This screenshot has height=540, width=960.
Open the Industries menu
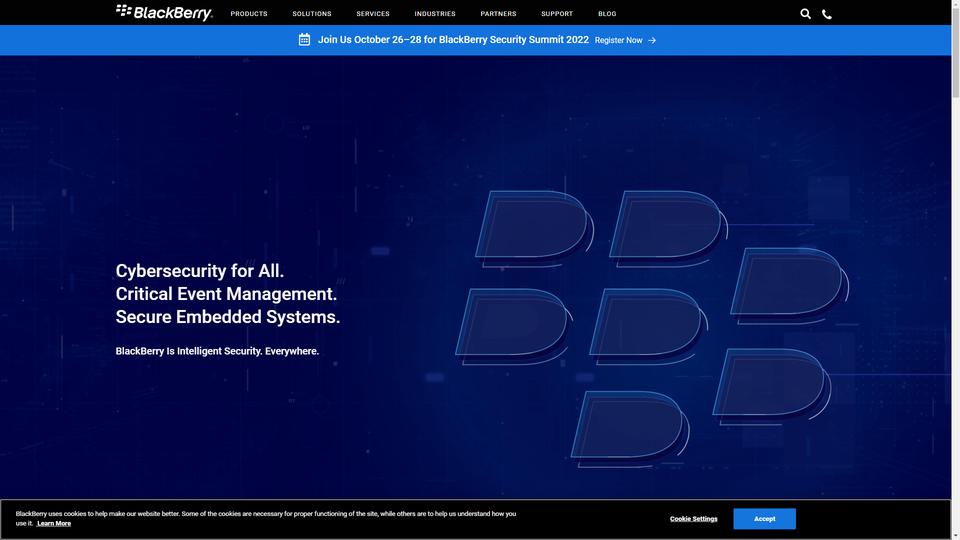coord(435,13)
